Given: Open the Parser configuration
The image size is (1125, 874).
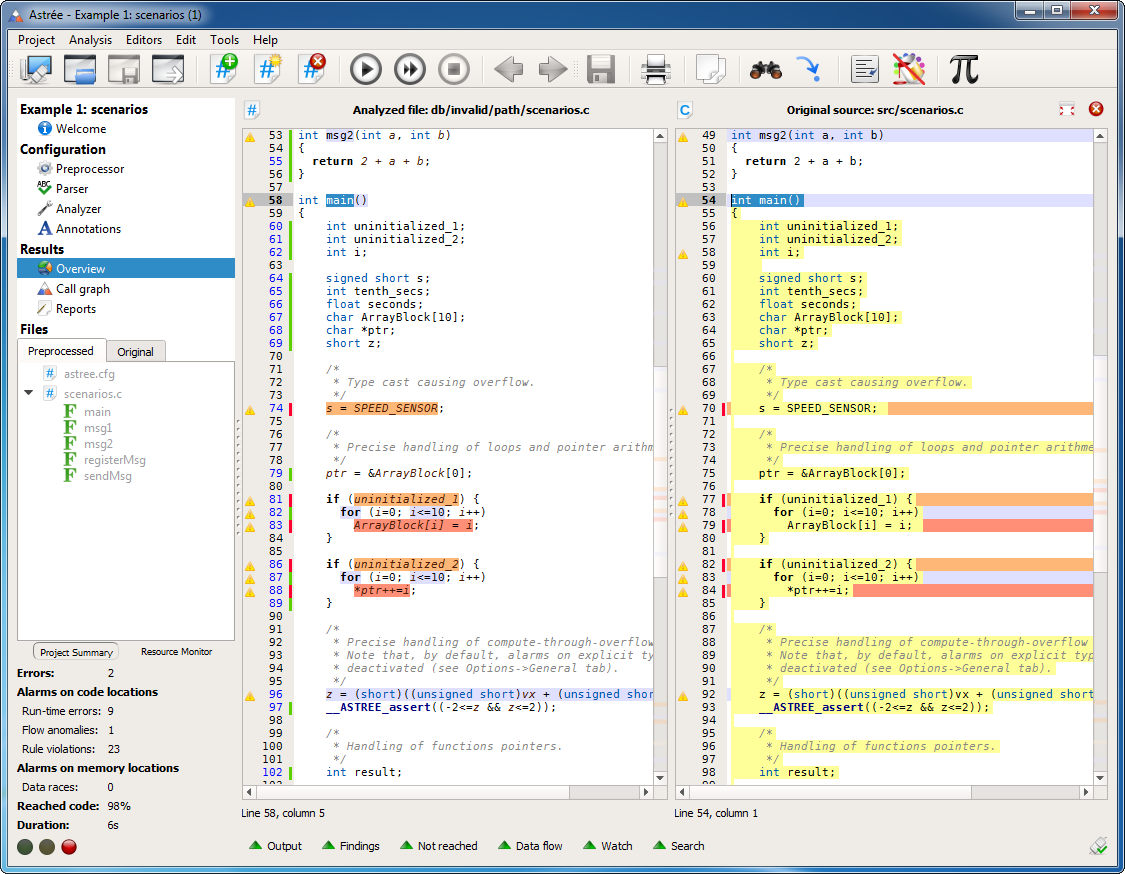Looking at the screenshot, I should (72, 189).
